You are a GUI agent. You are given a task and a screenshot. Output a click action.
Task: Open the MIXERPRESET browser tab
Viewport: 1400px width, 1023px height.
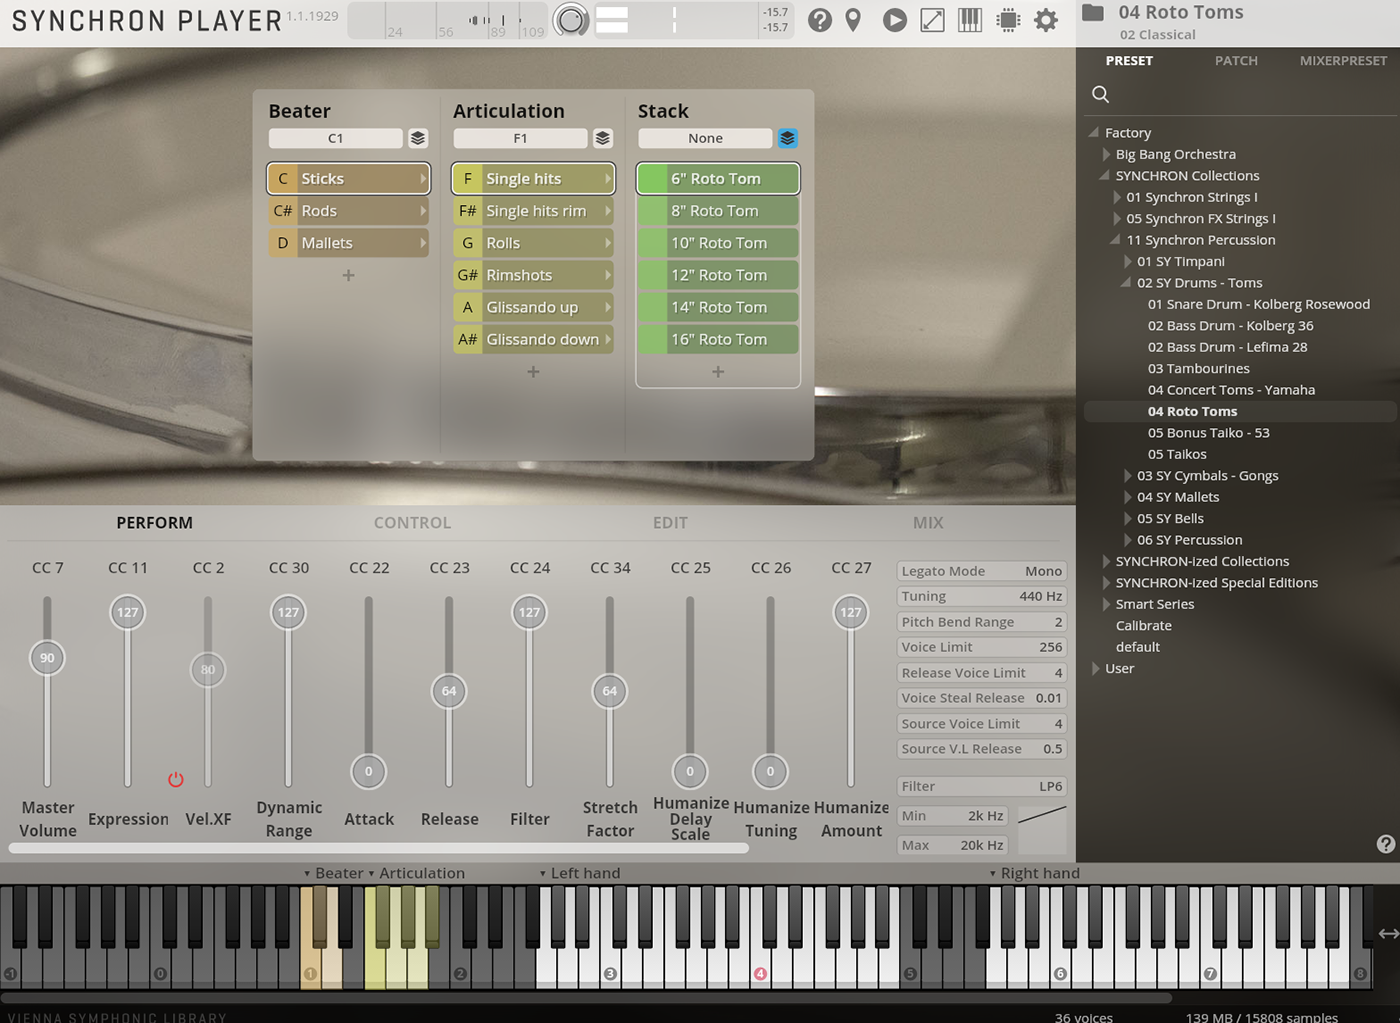point(1343,61)
